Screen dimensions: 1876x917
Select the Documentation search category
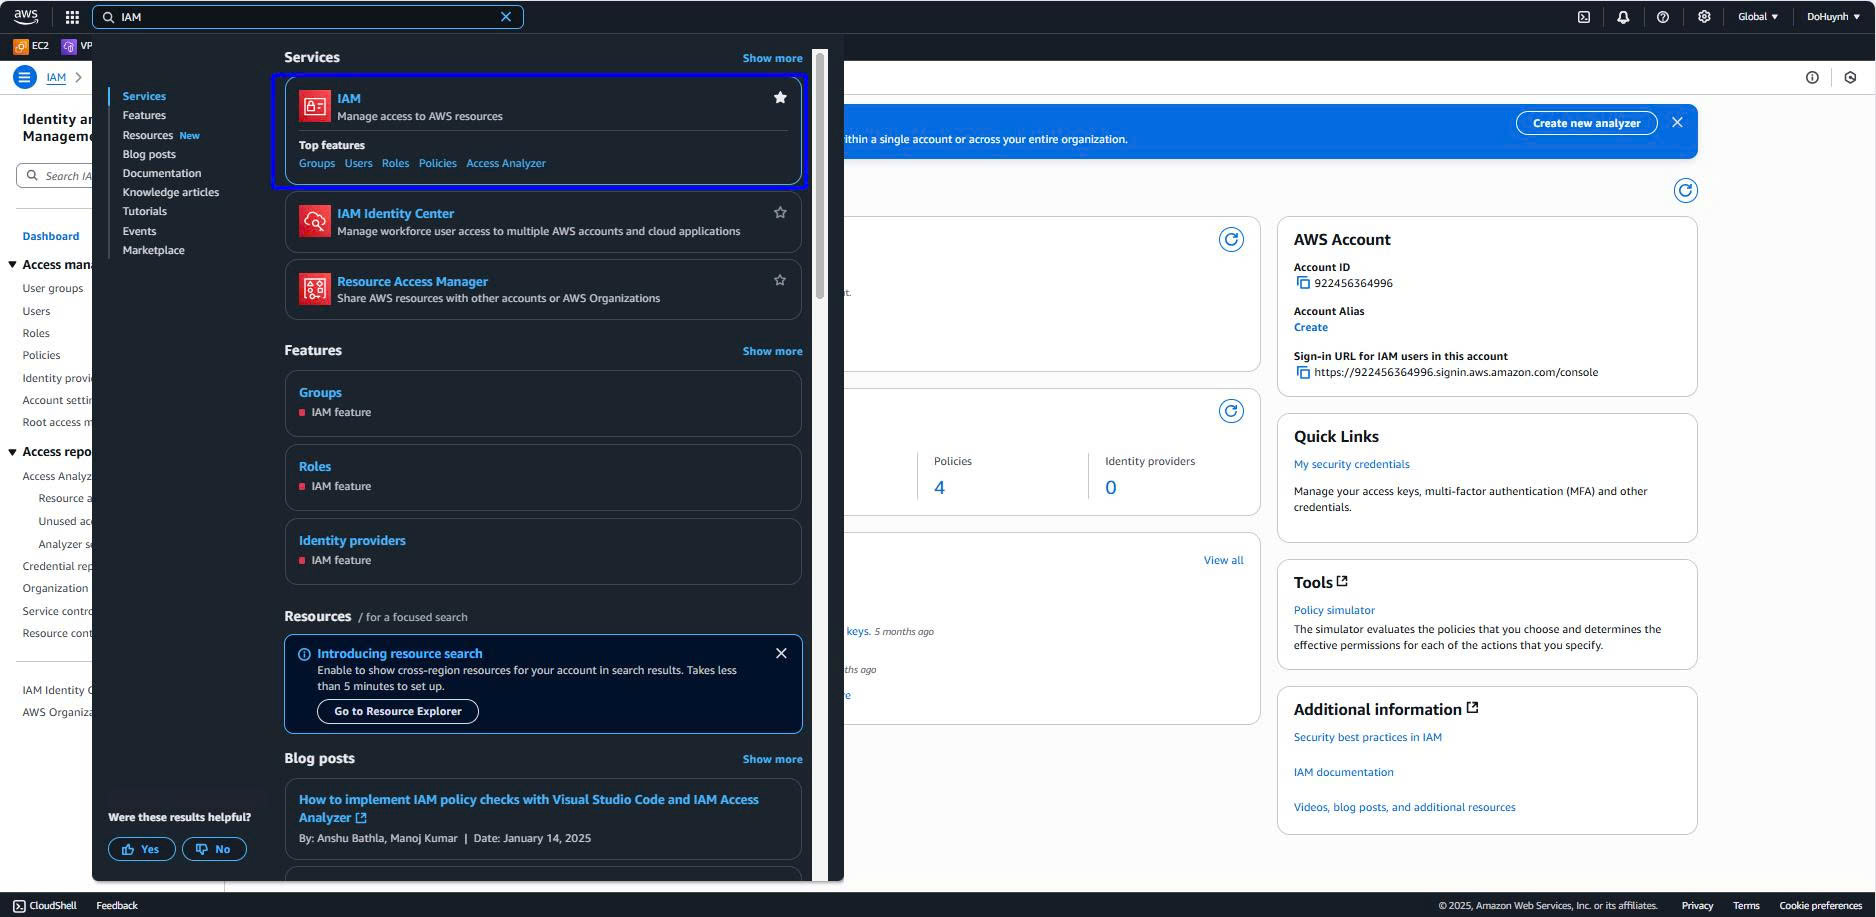(162, 173)
